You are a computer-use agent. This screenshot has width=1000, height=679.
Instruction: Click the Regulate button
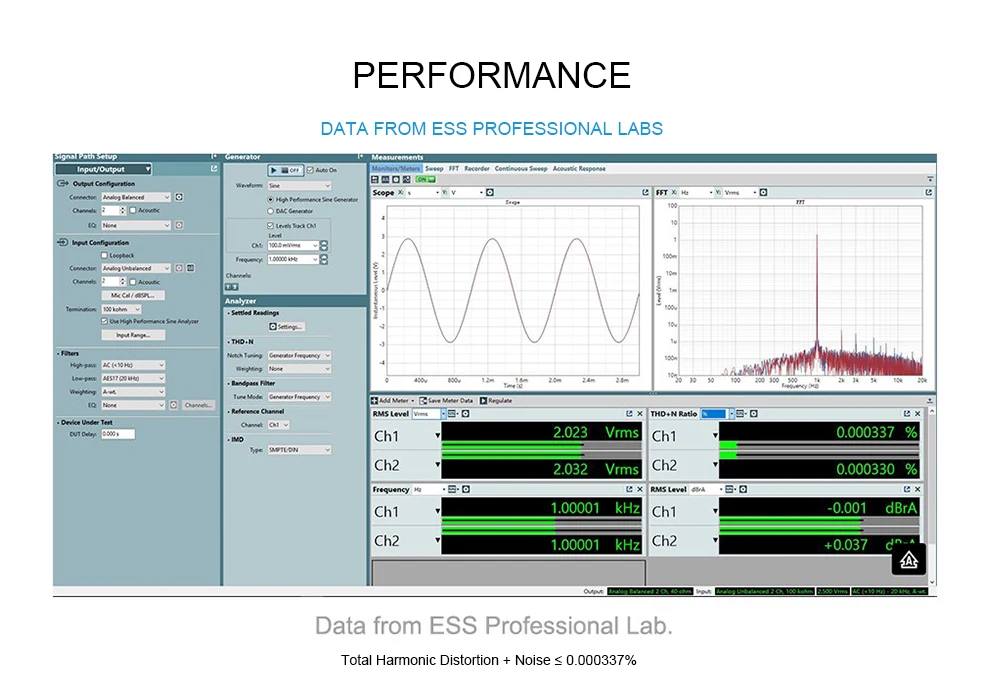point(496,400)
